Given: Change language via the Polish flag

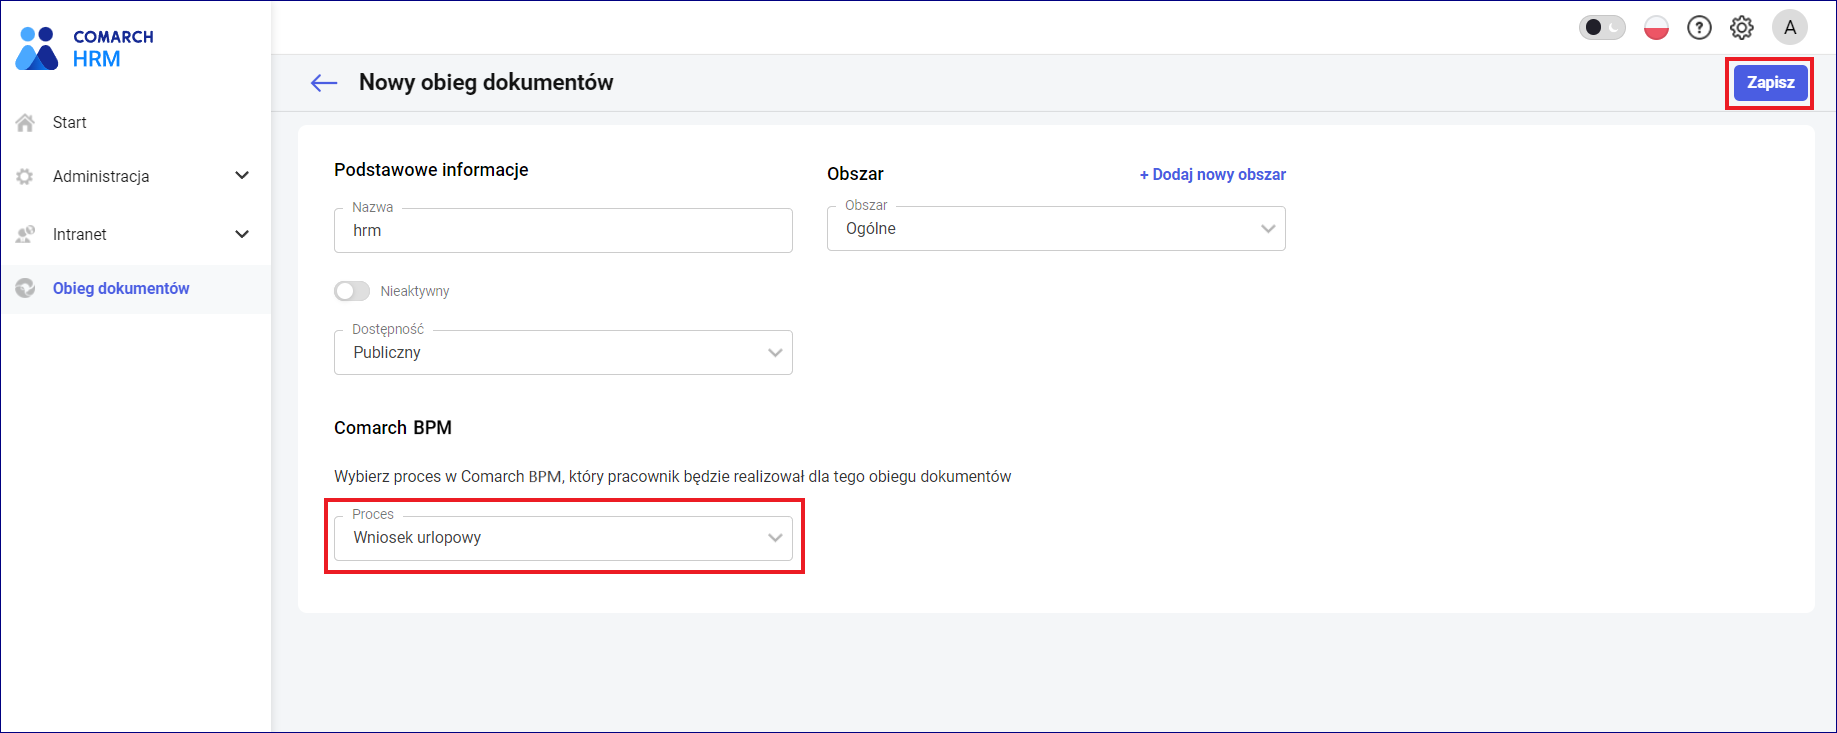Looking at the screenshot, I should click(x=1656, y=28).
